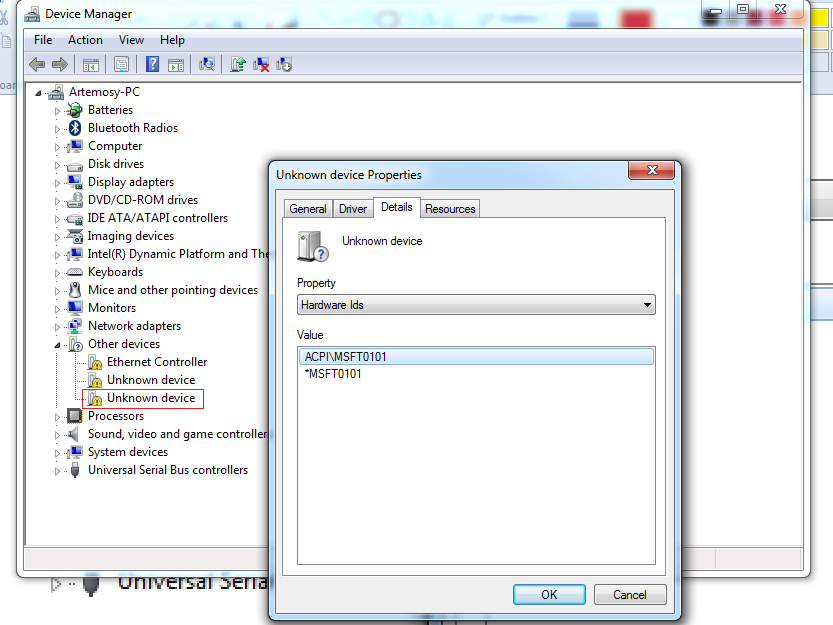This screenshot has height=625, width=833.
Task: Select the Imaging devices icon
Action: coord(75,236)
